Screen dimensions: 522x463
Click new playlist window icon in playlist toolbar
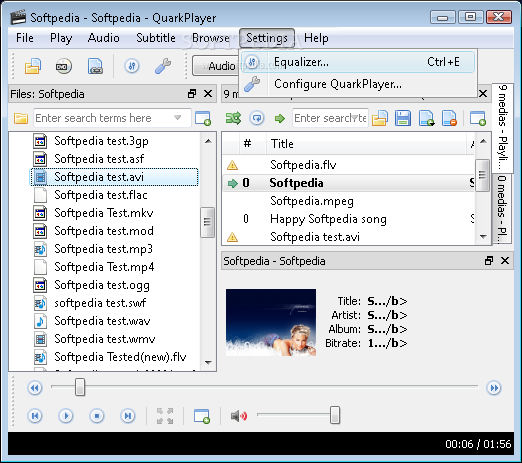478,118
